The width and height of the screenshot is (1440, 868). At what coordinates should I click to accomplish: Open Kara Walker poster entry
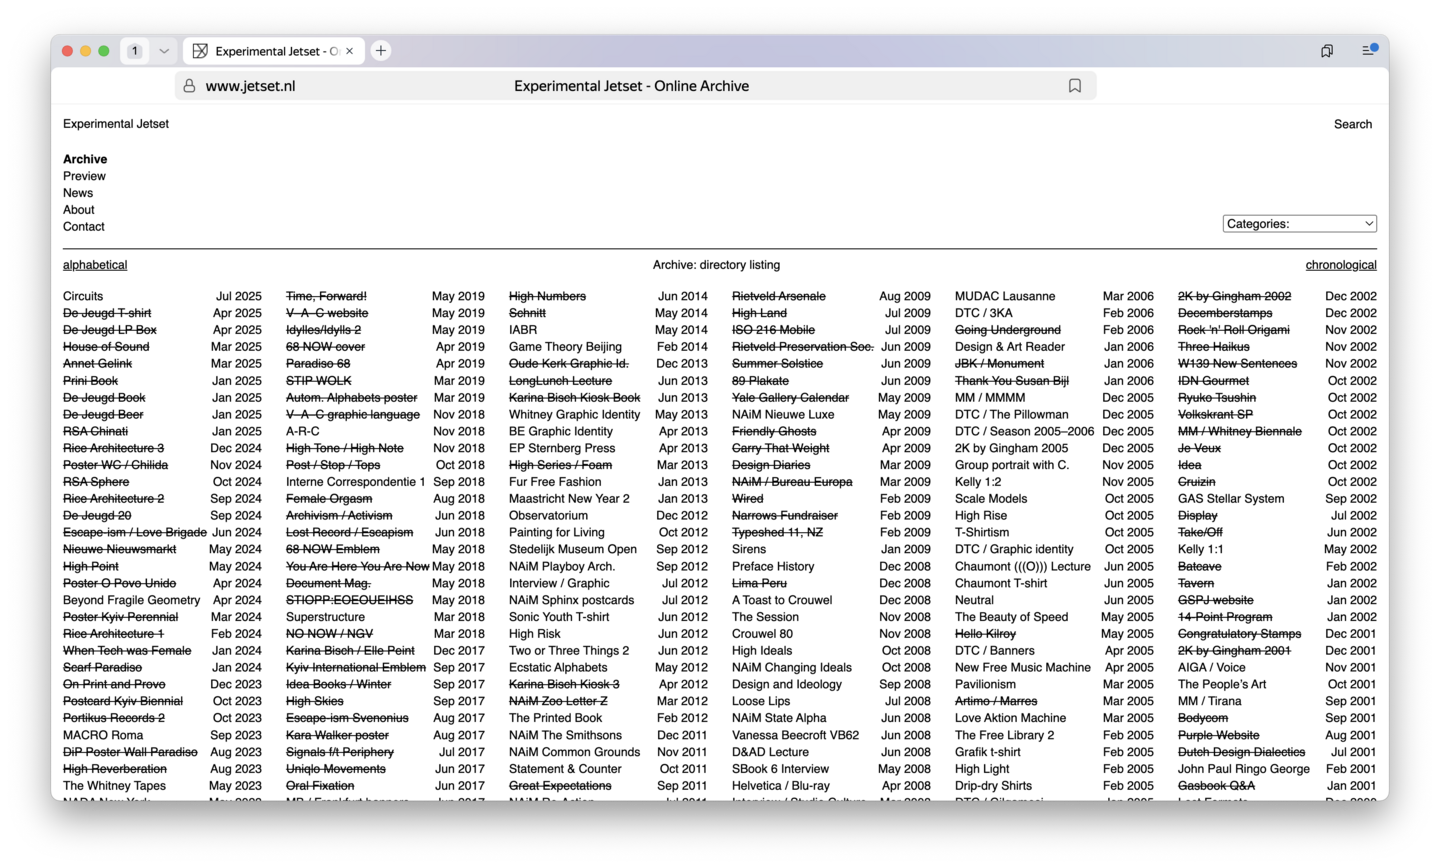click(338, 735)
